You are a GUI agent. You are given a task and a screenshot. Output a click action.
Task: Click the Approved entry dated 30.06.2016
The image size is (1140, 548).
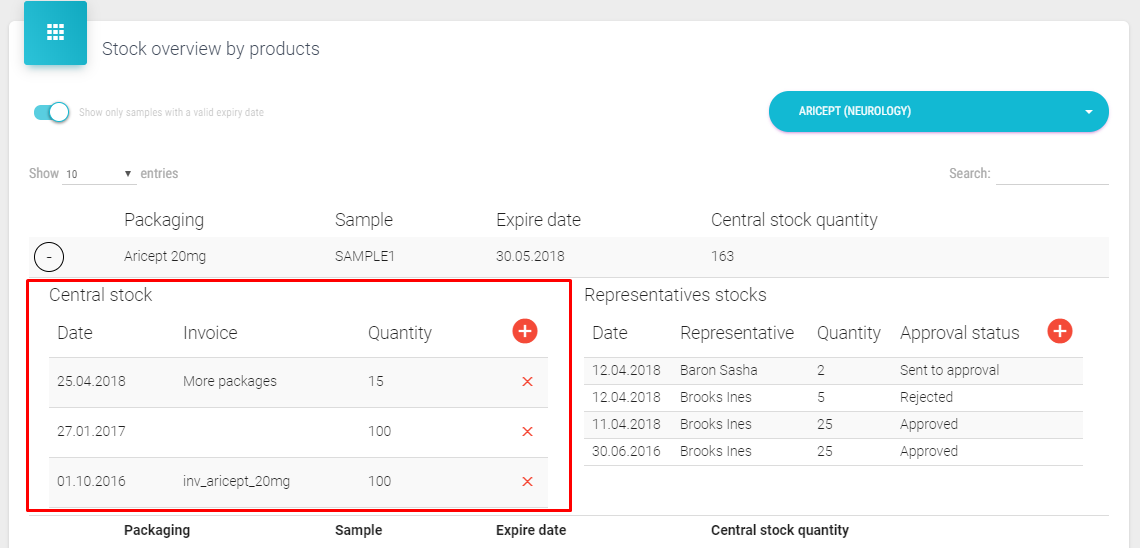tap(928, 451)
